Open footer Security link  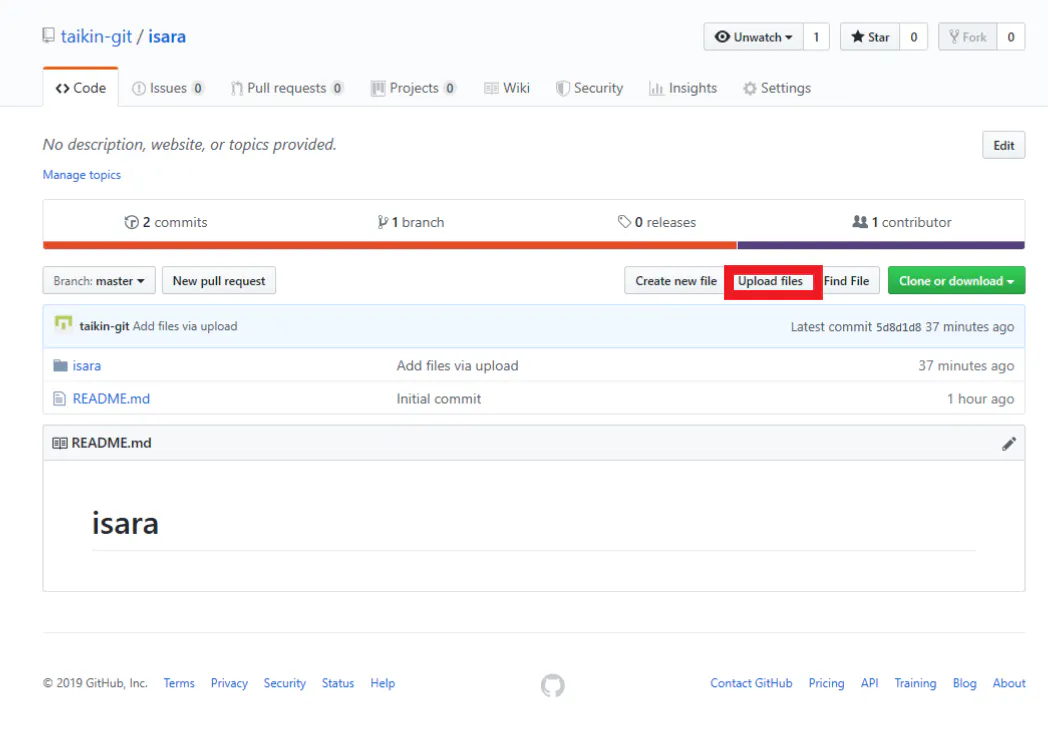point(285,683)
